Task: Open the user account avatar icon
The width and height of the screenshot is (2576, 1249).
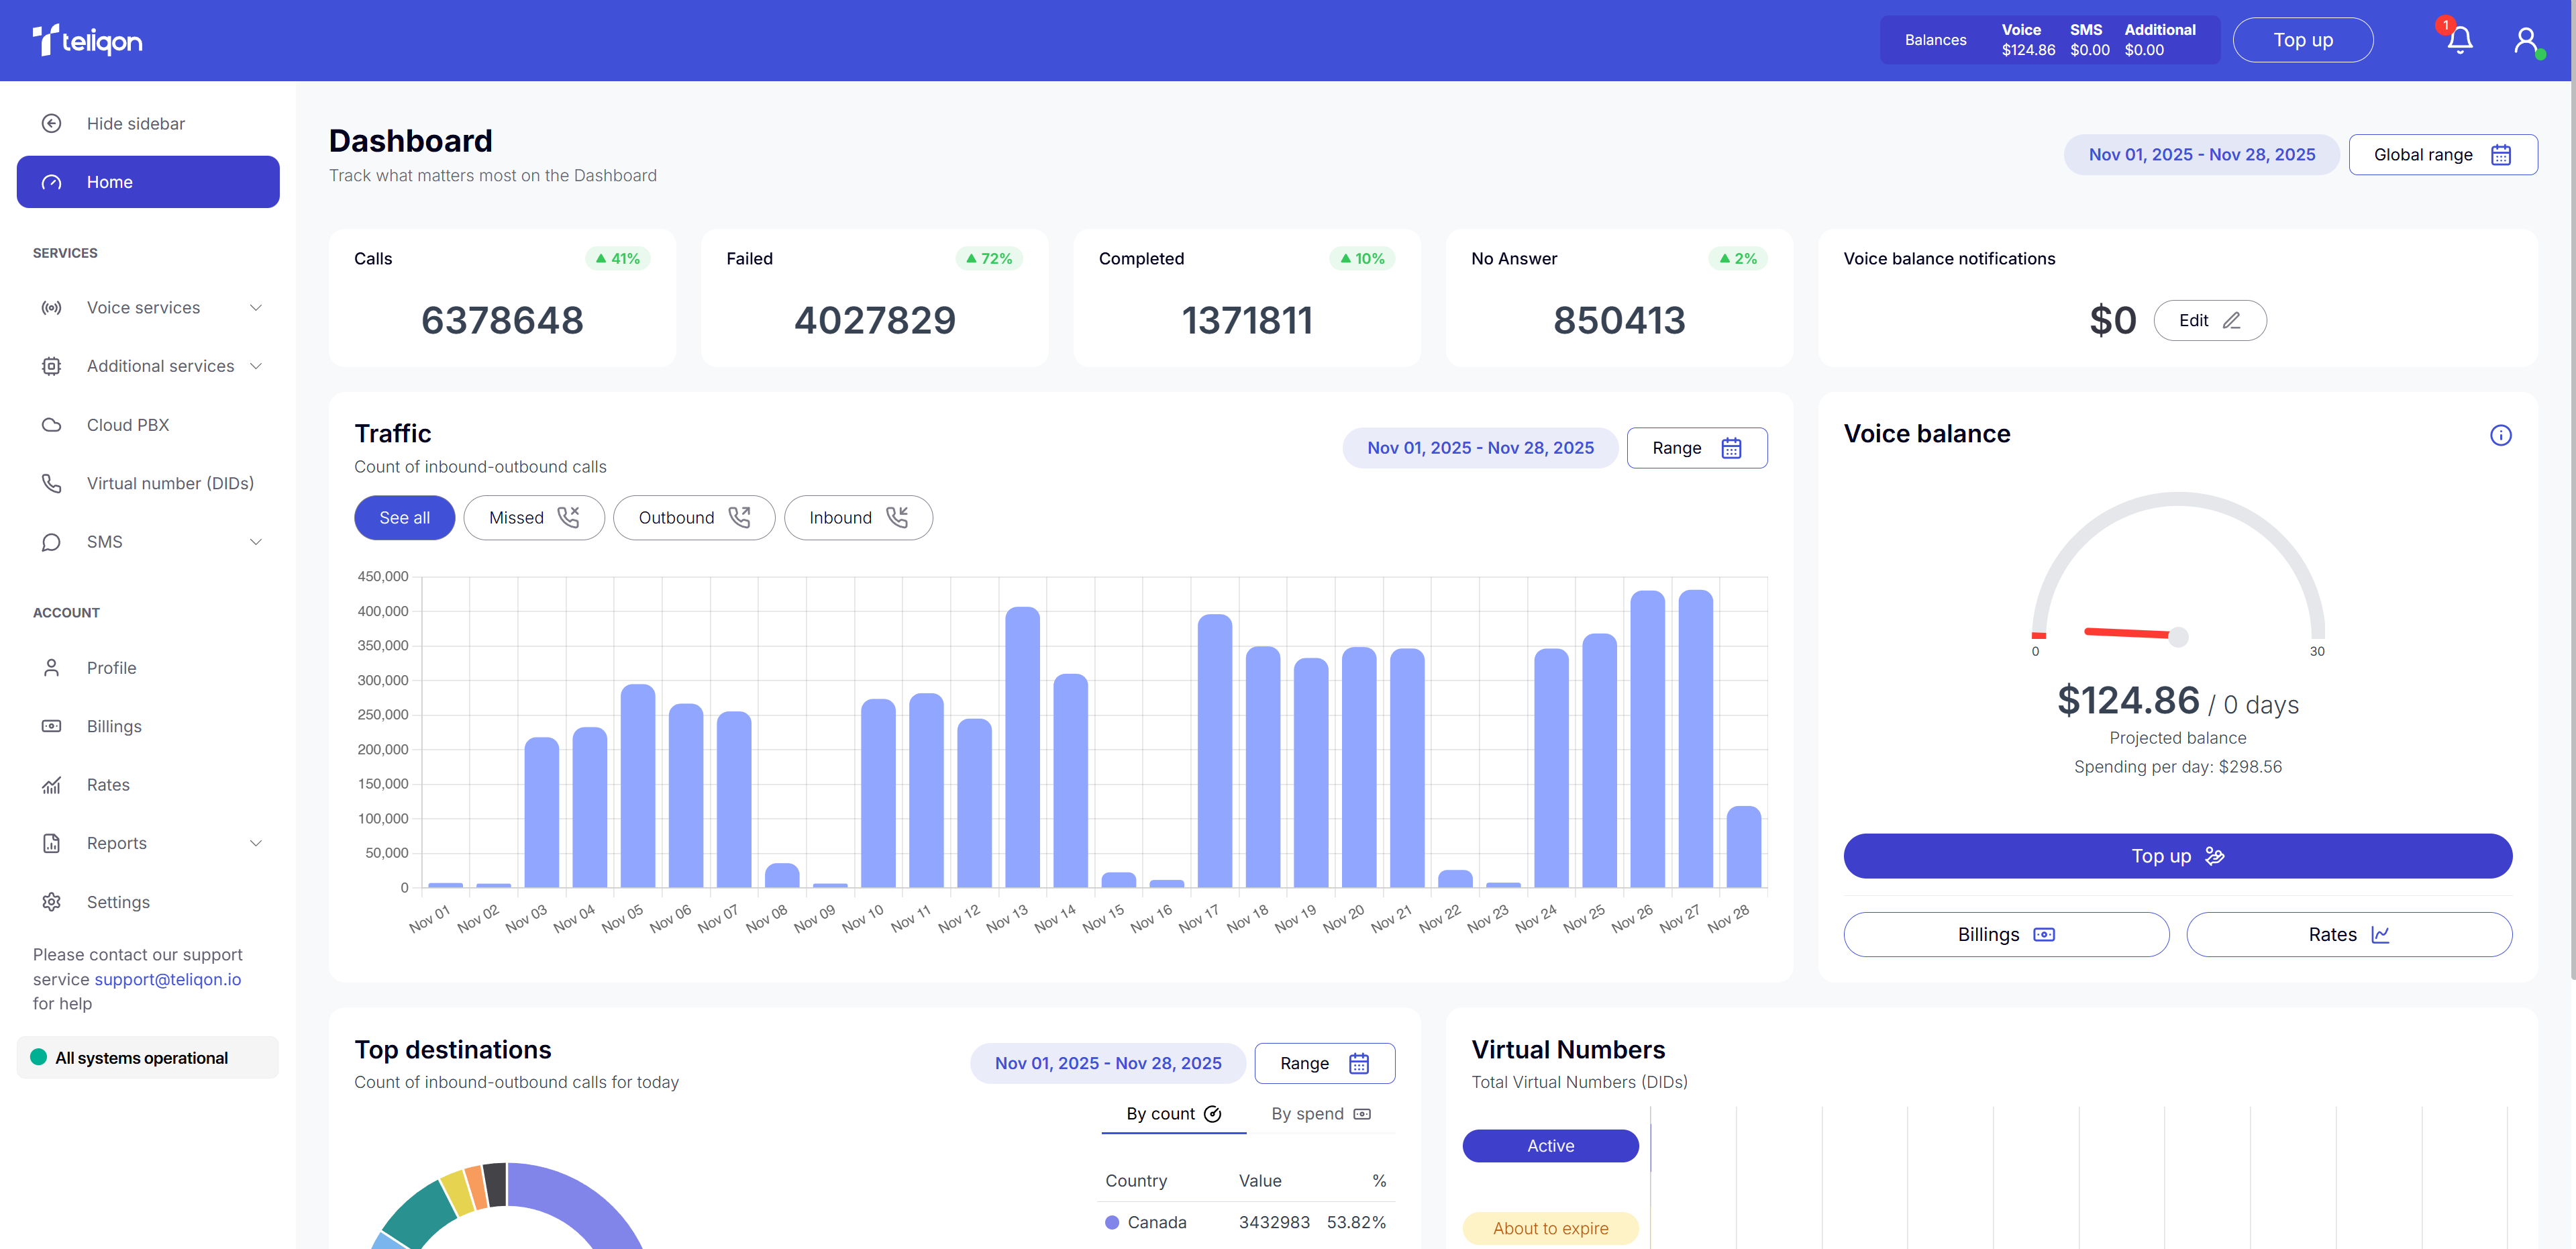Action: 2525,40
